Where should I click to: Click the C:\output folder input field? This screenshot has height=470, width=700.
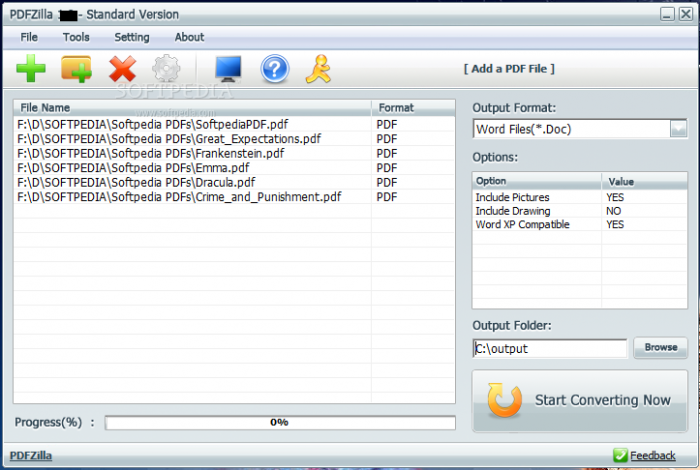point(550,348)
